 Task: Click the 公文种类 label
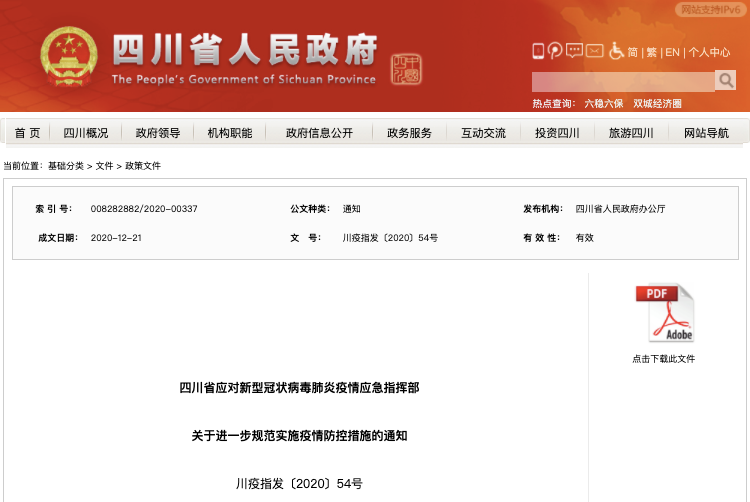[310, 209]
